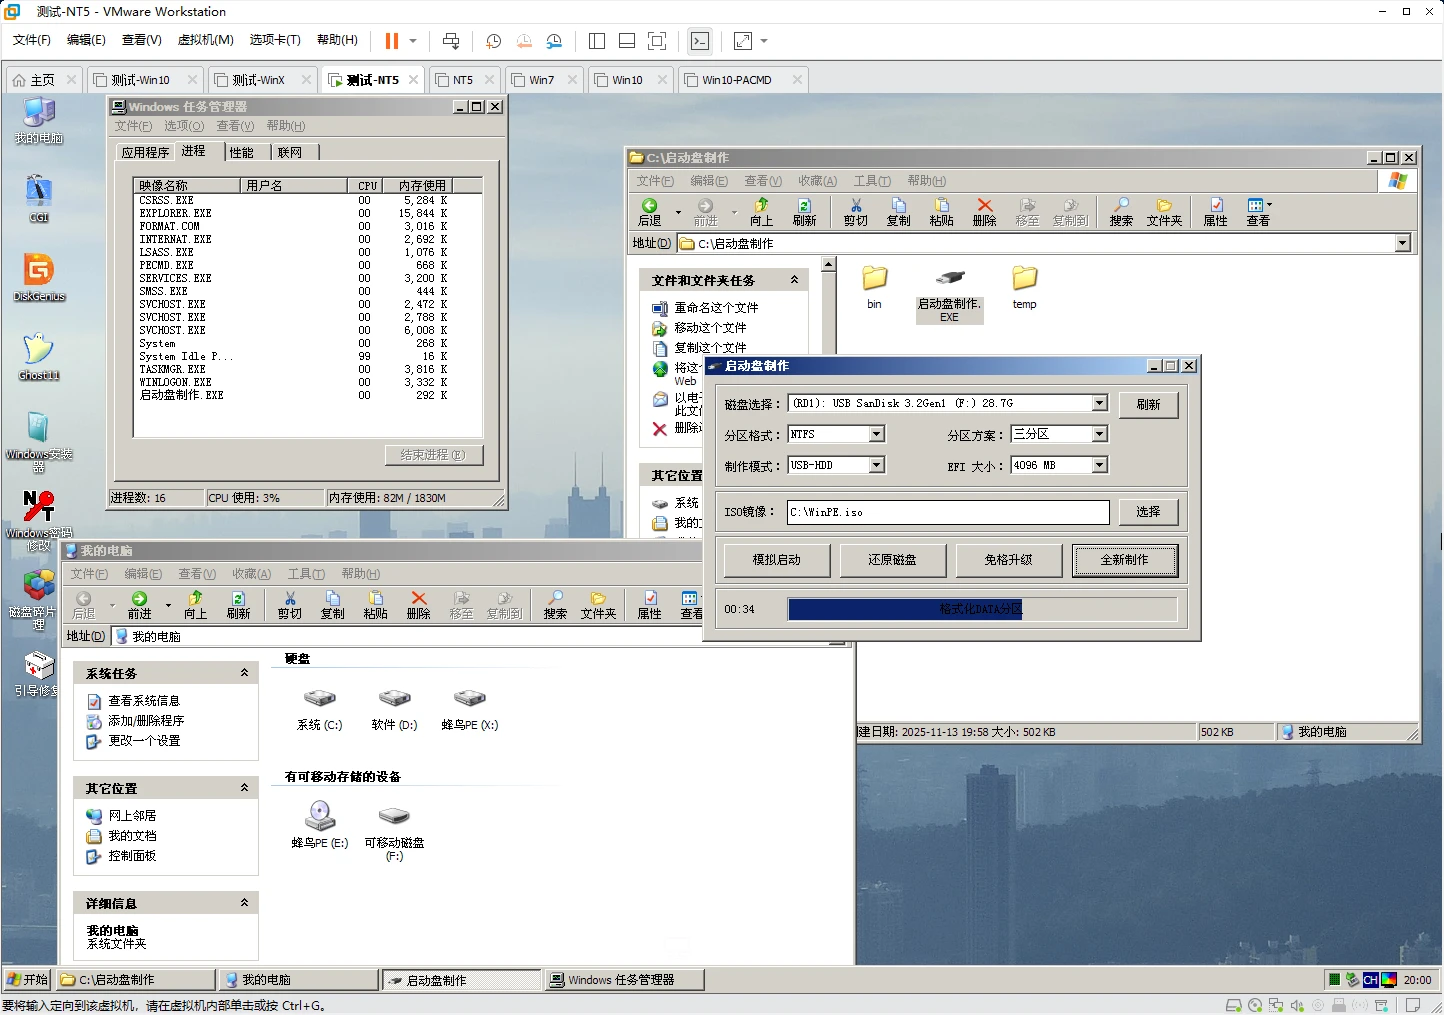Open EFI 大小 4096 MB dropdown
Viewport: 1444px width, 1015px height.
[x=1100, y=465]
